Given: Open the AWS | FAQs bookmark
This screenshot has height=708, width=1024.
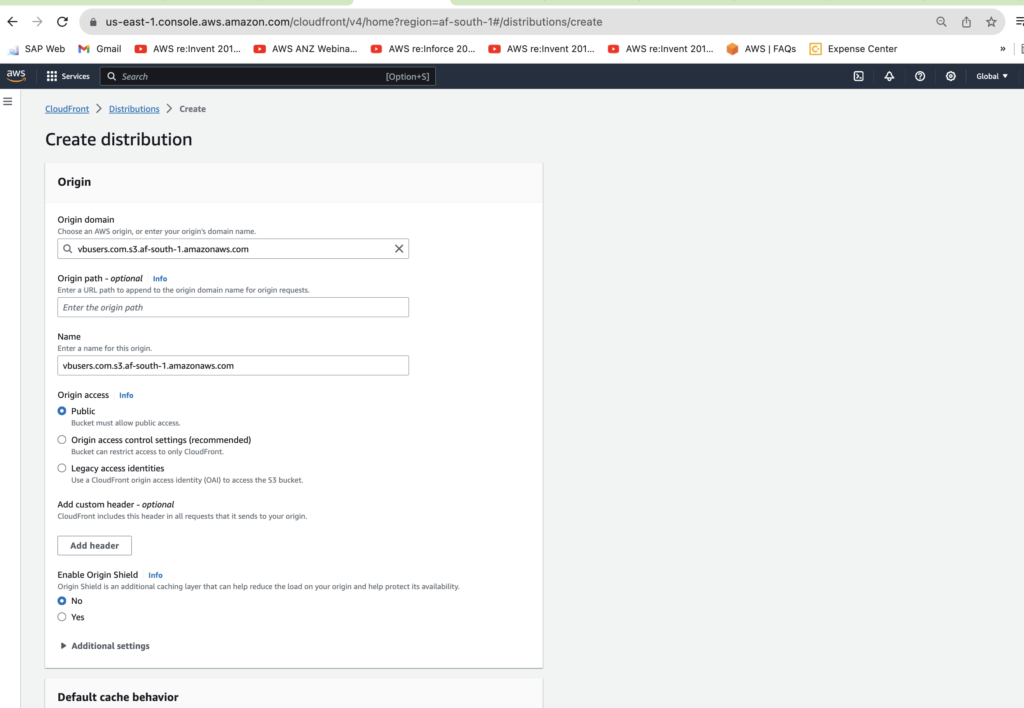Looking at the screenshot, I should (x=762, y=48).
